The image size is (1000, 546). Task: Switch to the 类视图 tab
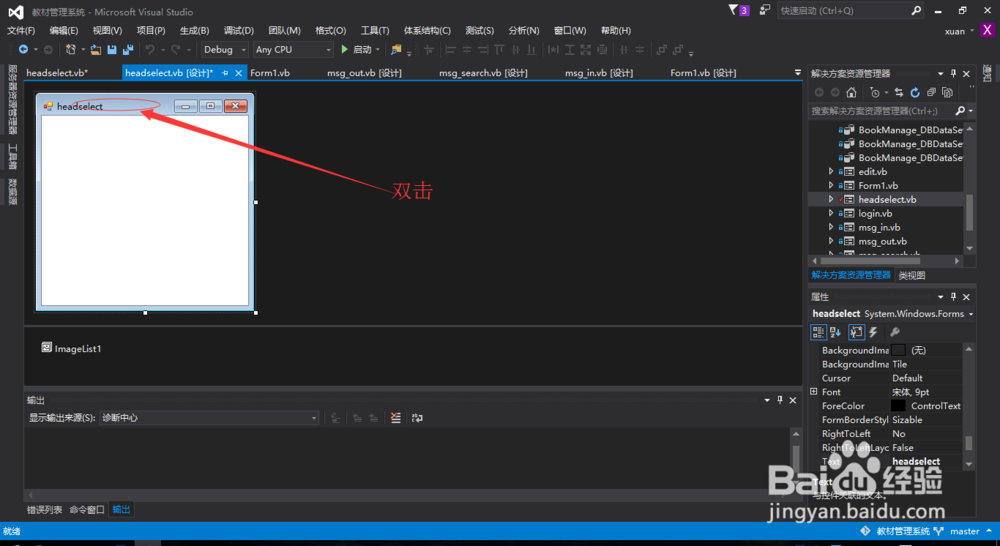click(911, 276)
